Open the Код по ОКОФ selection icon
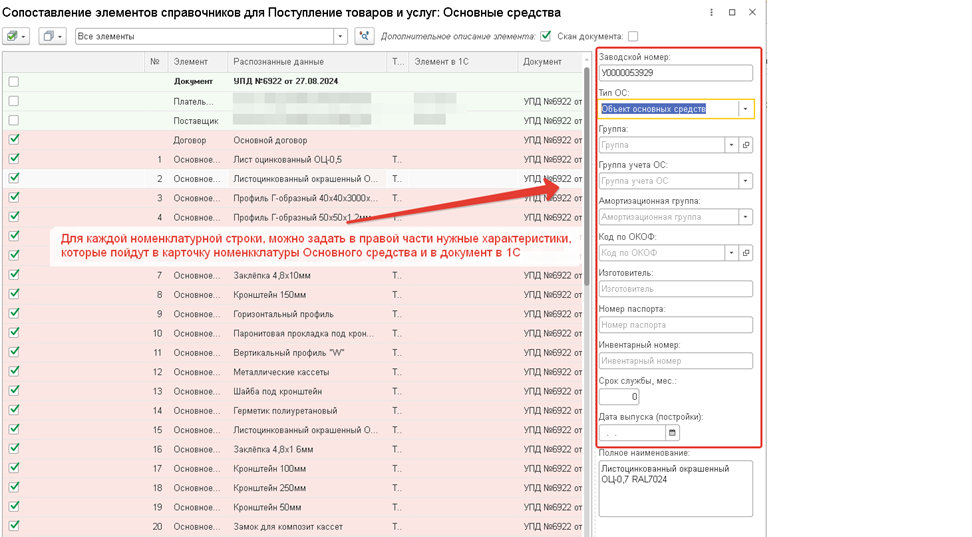This screenshot has height=537, width=972. 746,253
